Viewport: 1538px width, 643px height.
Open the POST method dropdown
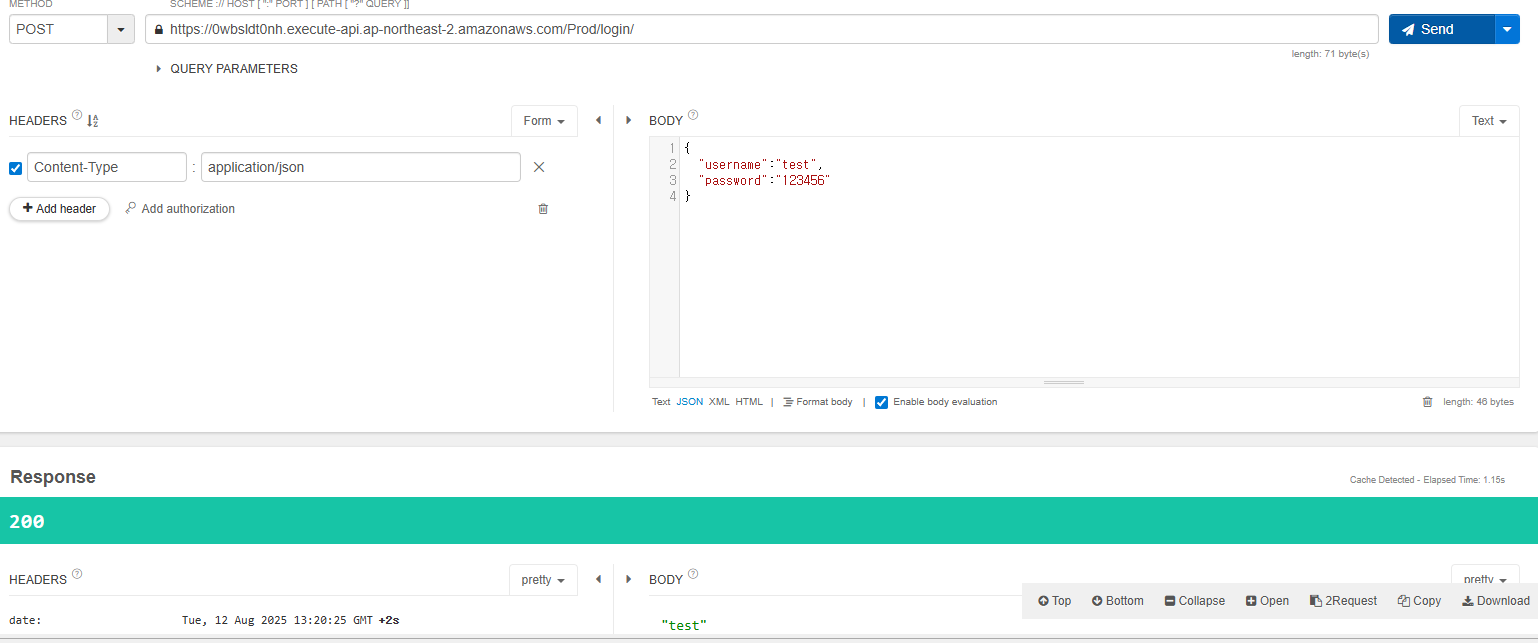(121, 29)
